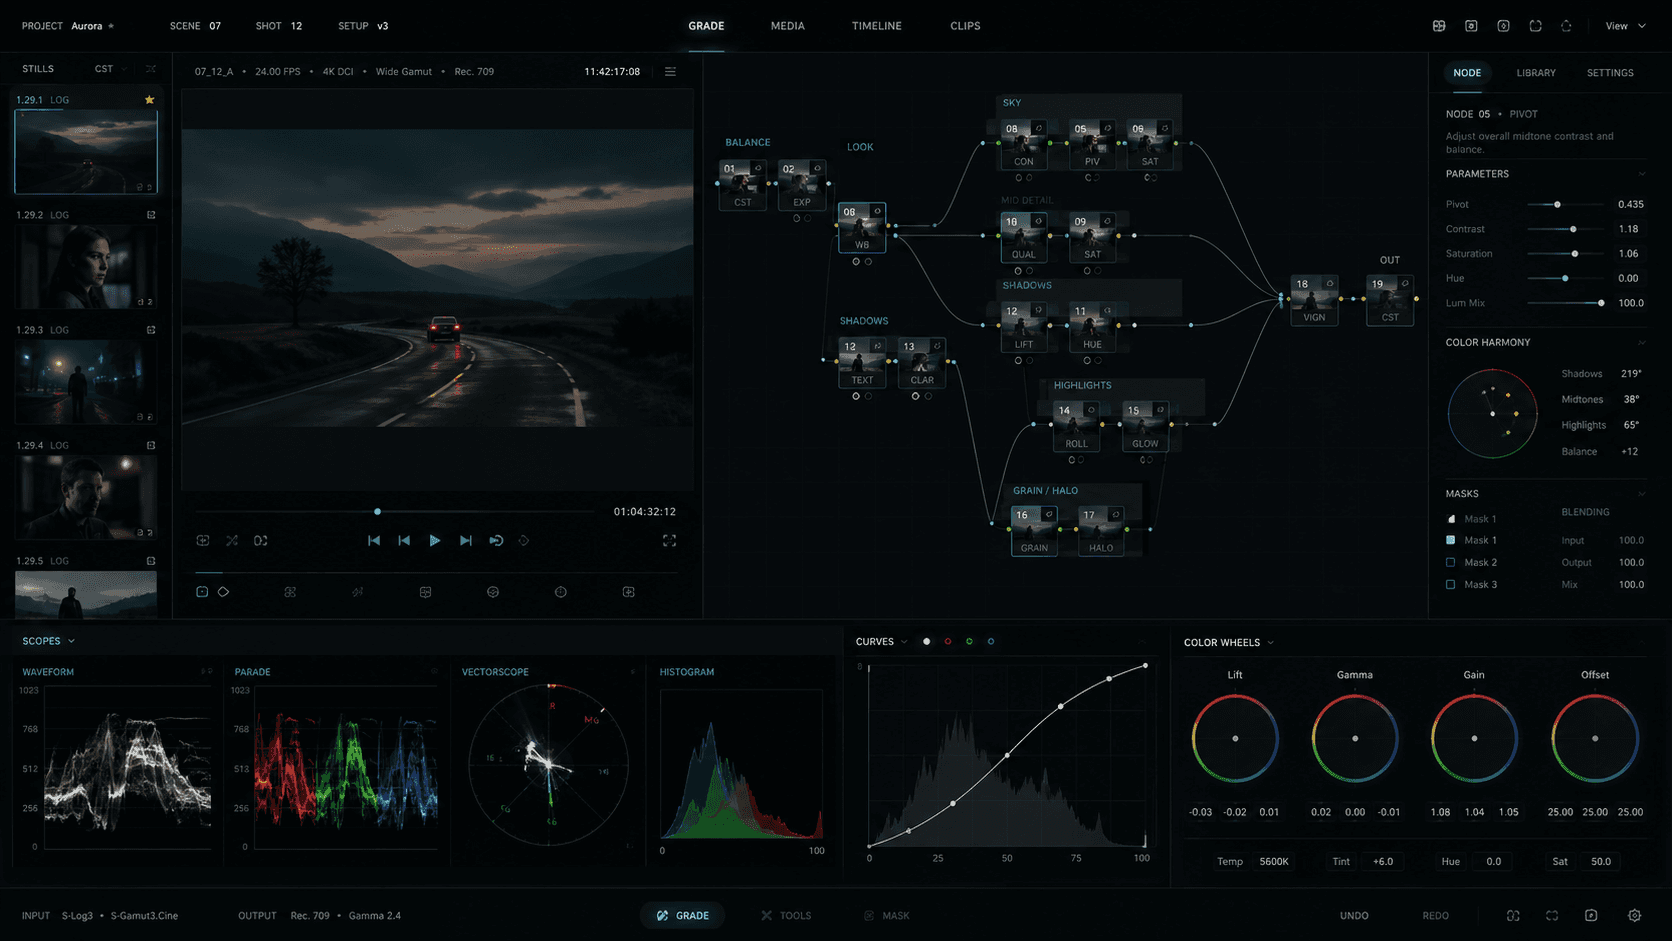Open the CST dropdown in Stills panel
1672x941 pixels.
110,69
